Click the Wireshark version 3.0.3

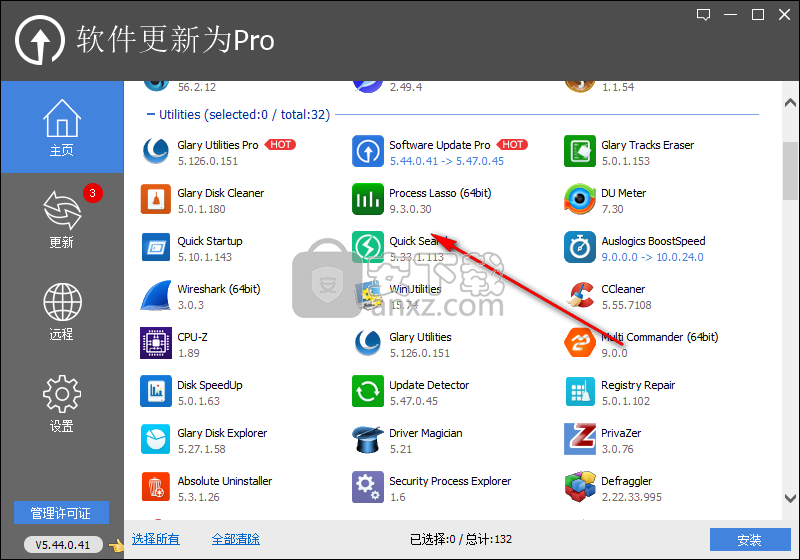[191, 305]
